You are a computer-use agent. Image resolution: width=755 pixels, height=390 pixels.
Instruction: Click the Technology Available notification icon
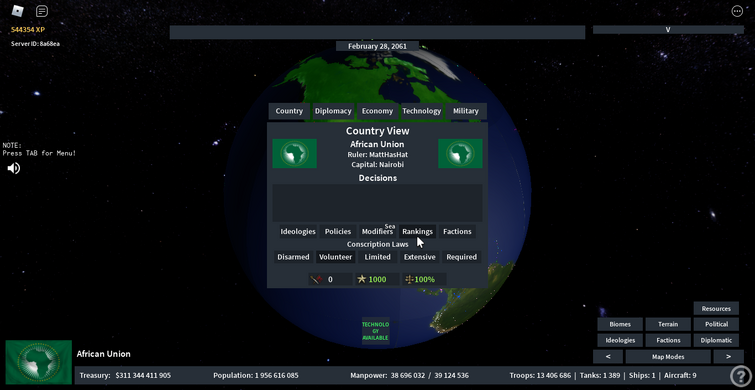(376, 331)
